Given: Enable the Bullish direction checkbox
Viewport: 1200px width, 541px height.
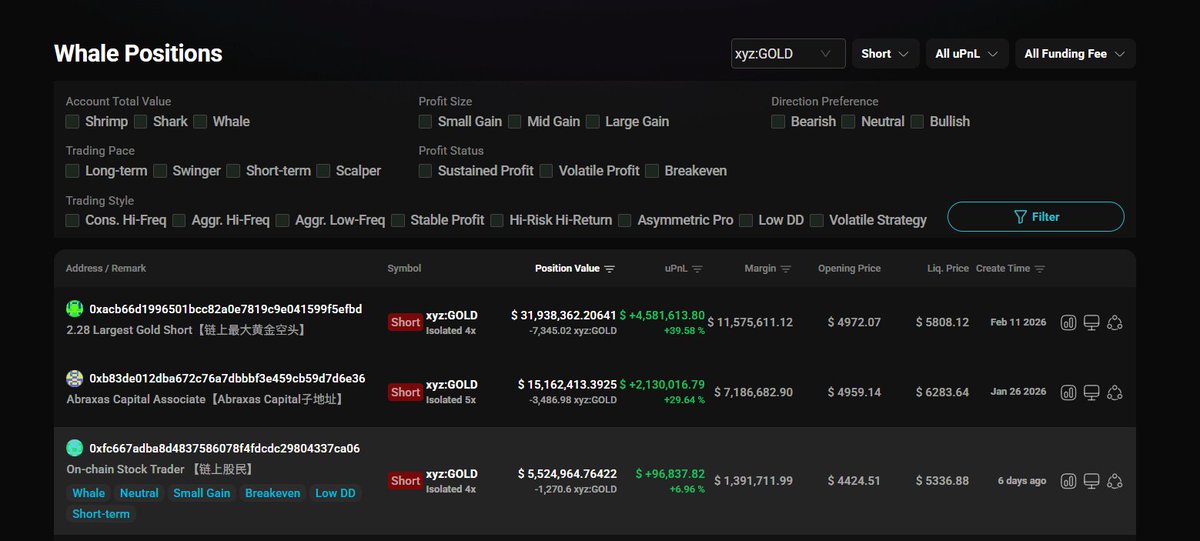Looking at the screenshot, I should tap(917, 121).
